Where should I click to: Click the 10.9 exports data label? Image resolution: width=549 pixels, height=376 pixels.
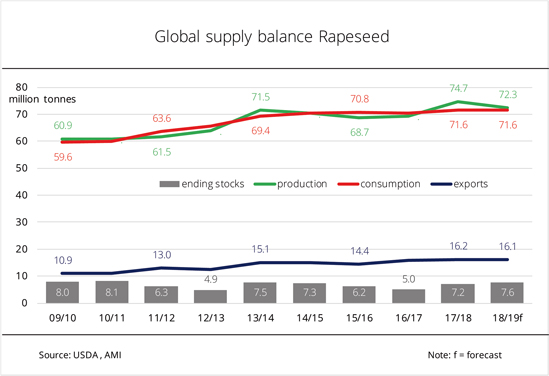[63, 260]
